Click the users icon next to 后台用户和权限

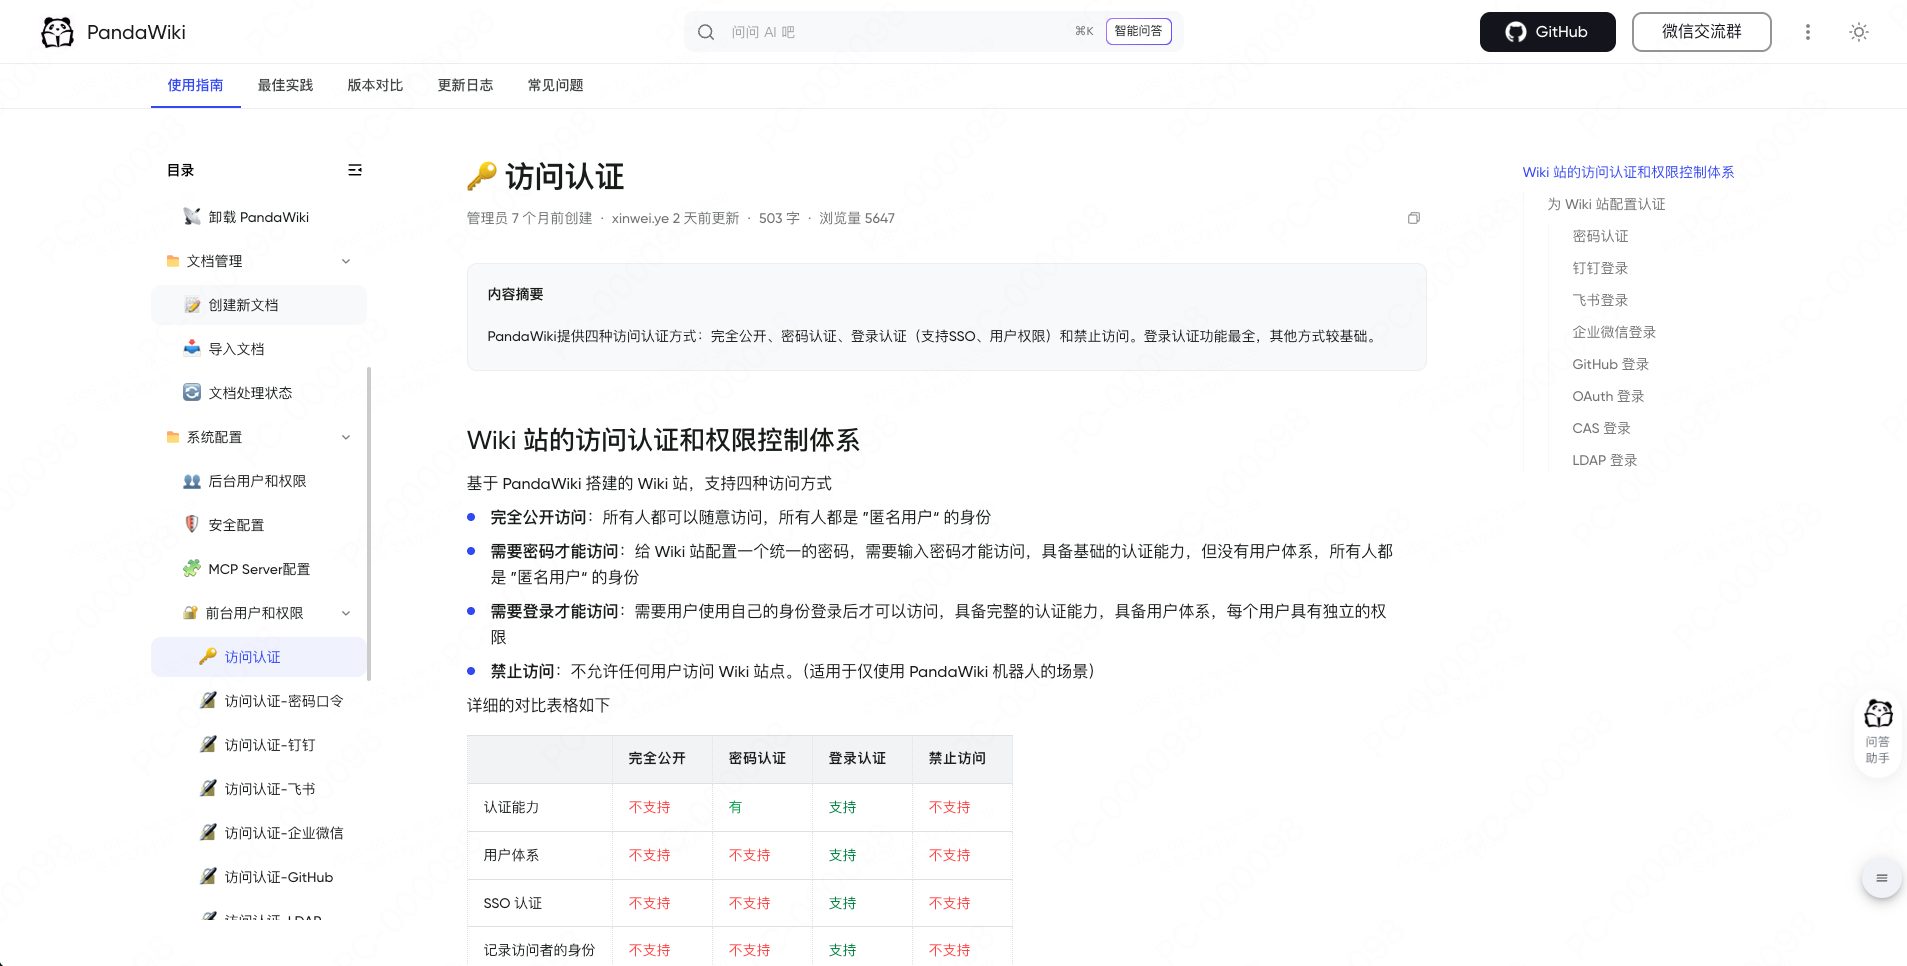pyautogui.click(x=192, y=481)
